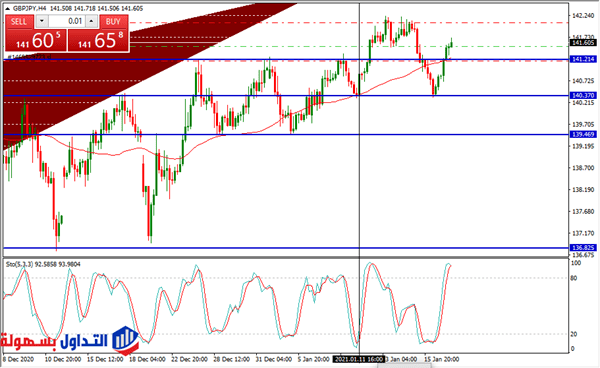This screenshot has height=368, width=600.
Task: Click the 138.700 price axis label
Action: pyautogui.click(x=583, y=168)
